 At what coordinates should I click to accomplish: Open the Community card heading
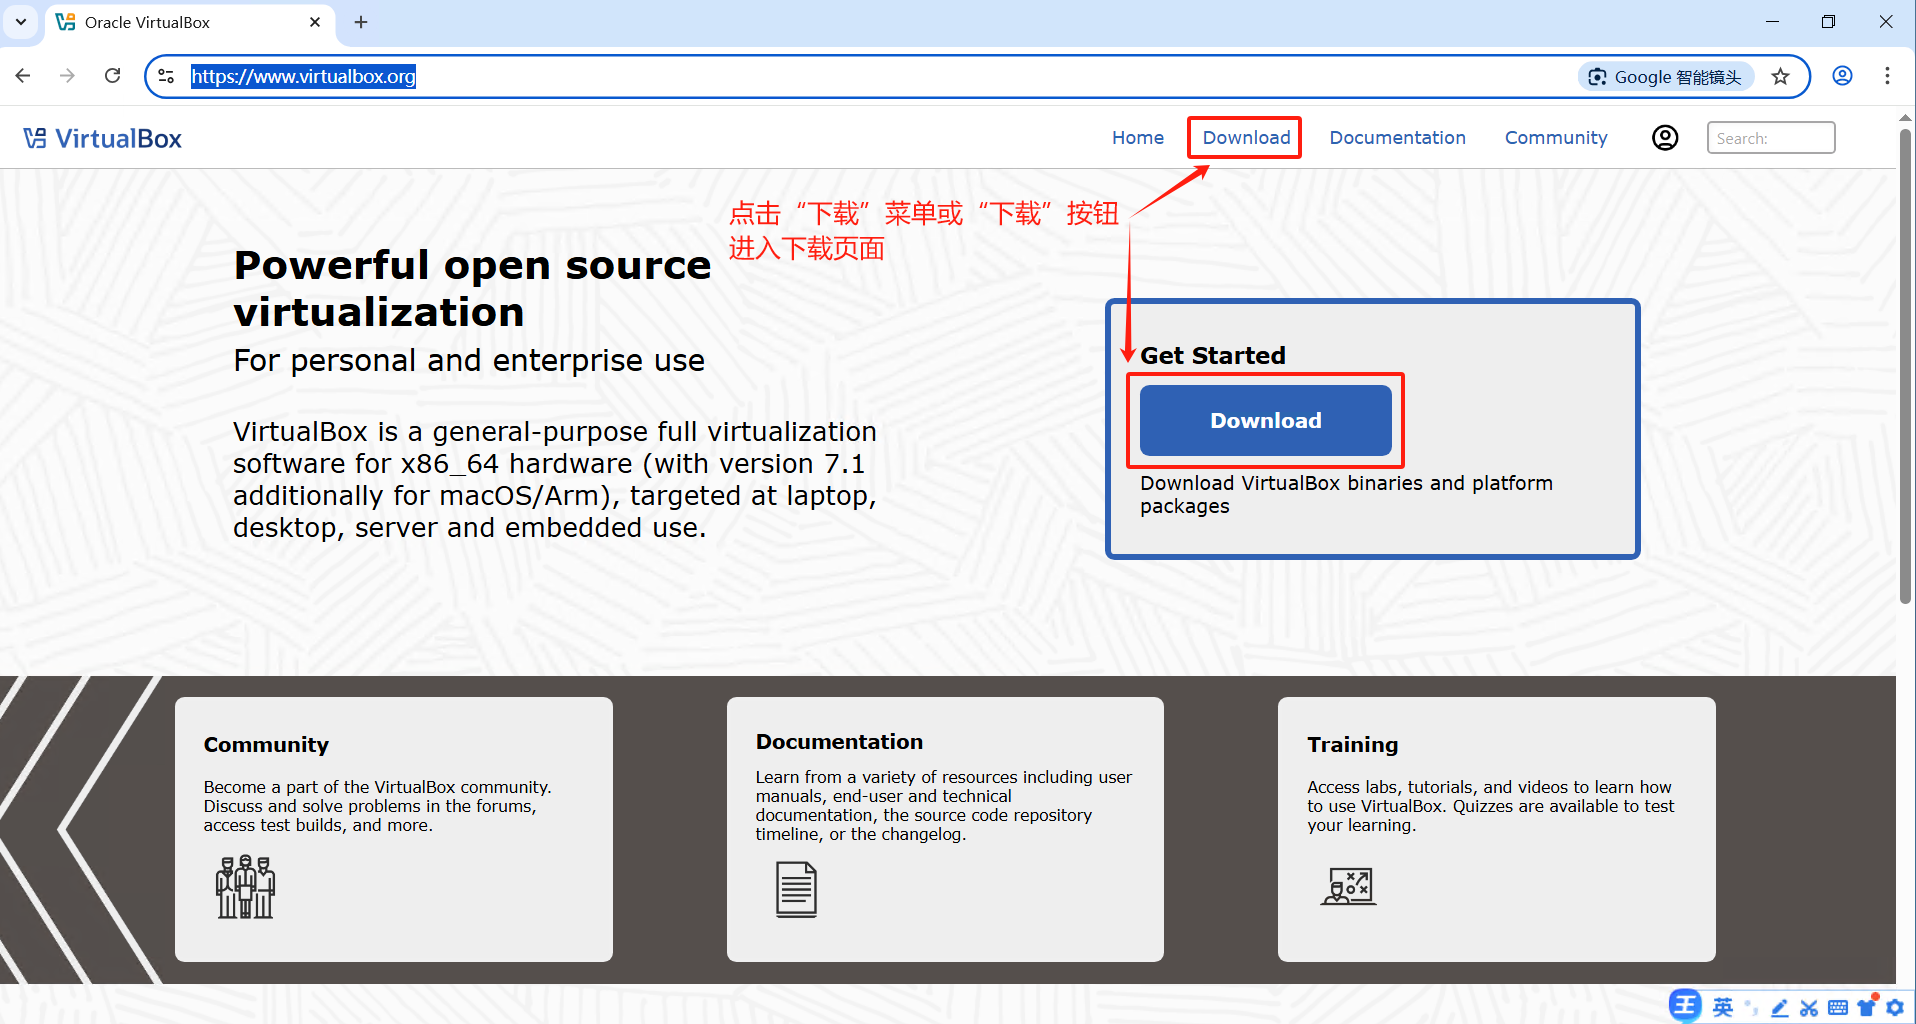tap(266, 745)
